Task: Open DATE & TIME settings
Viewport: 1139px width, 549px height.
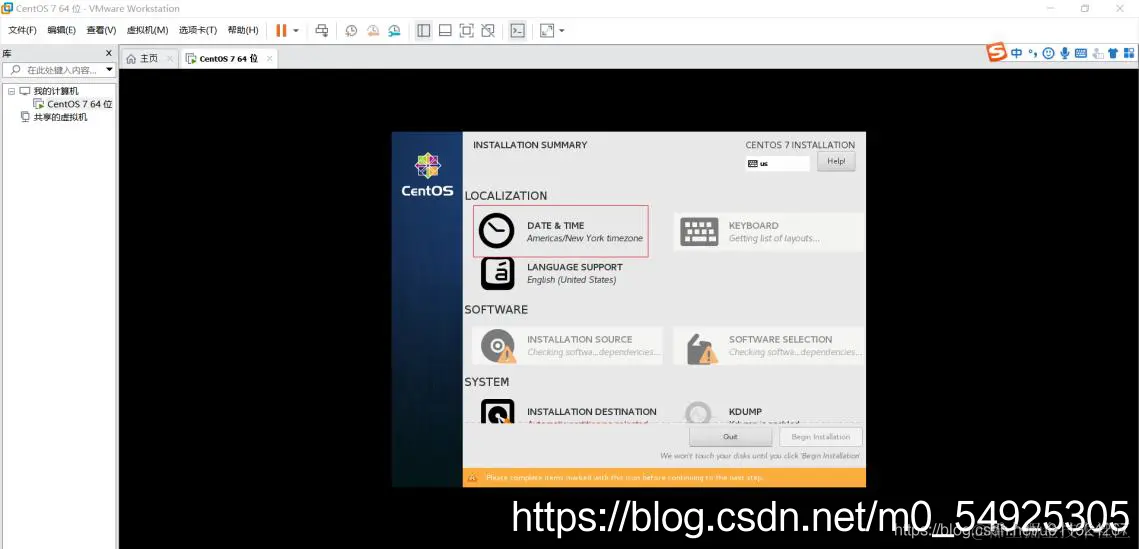Action: 560,231
